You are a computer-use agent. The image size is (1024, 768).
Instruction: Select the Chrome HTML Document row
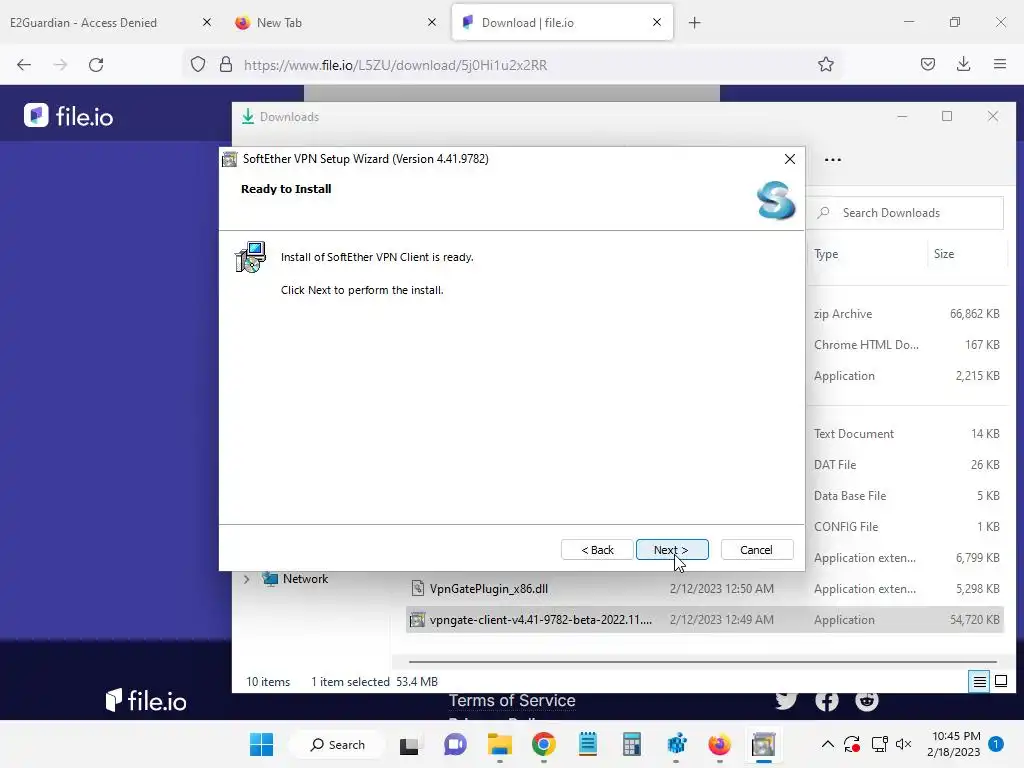[906, 345]
